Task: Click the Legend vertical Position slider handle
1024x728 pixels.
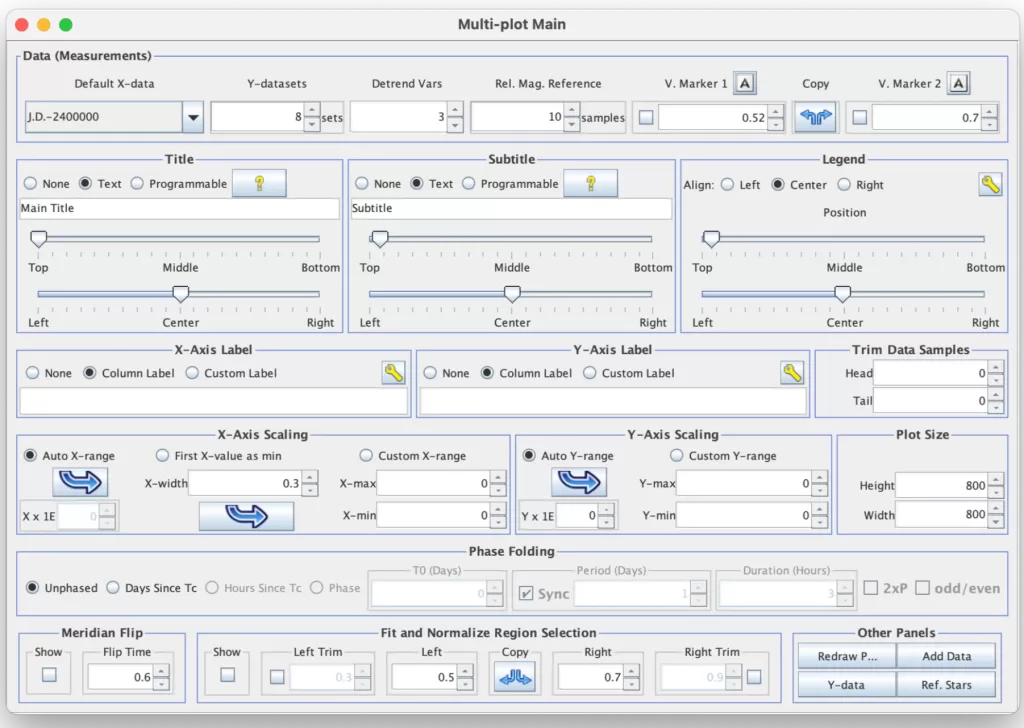Action: (x=711, y=239)
